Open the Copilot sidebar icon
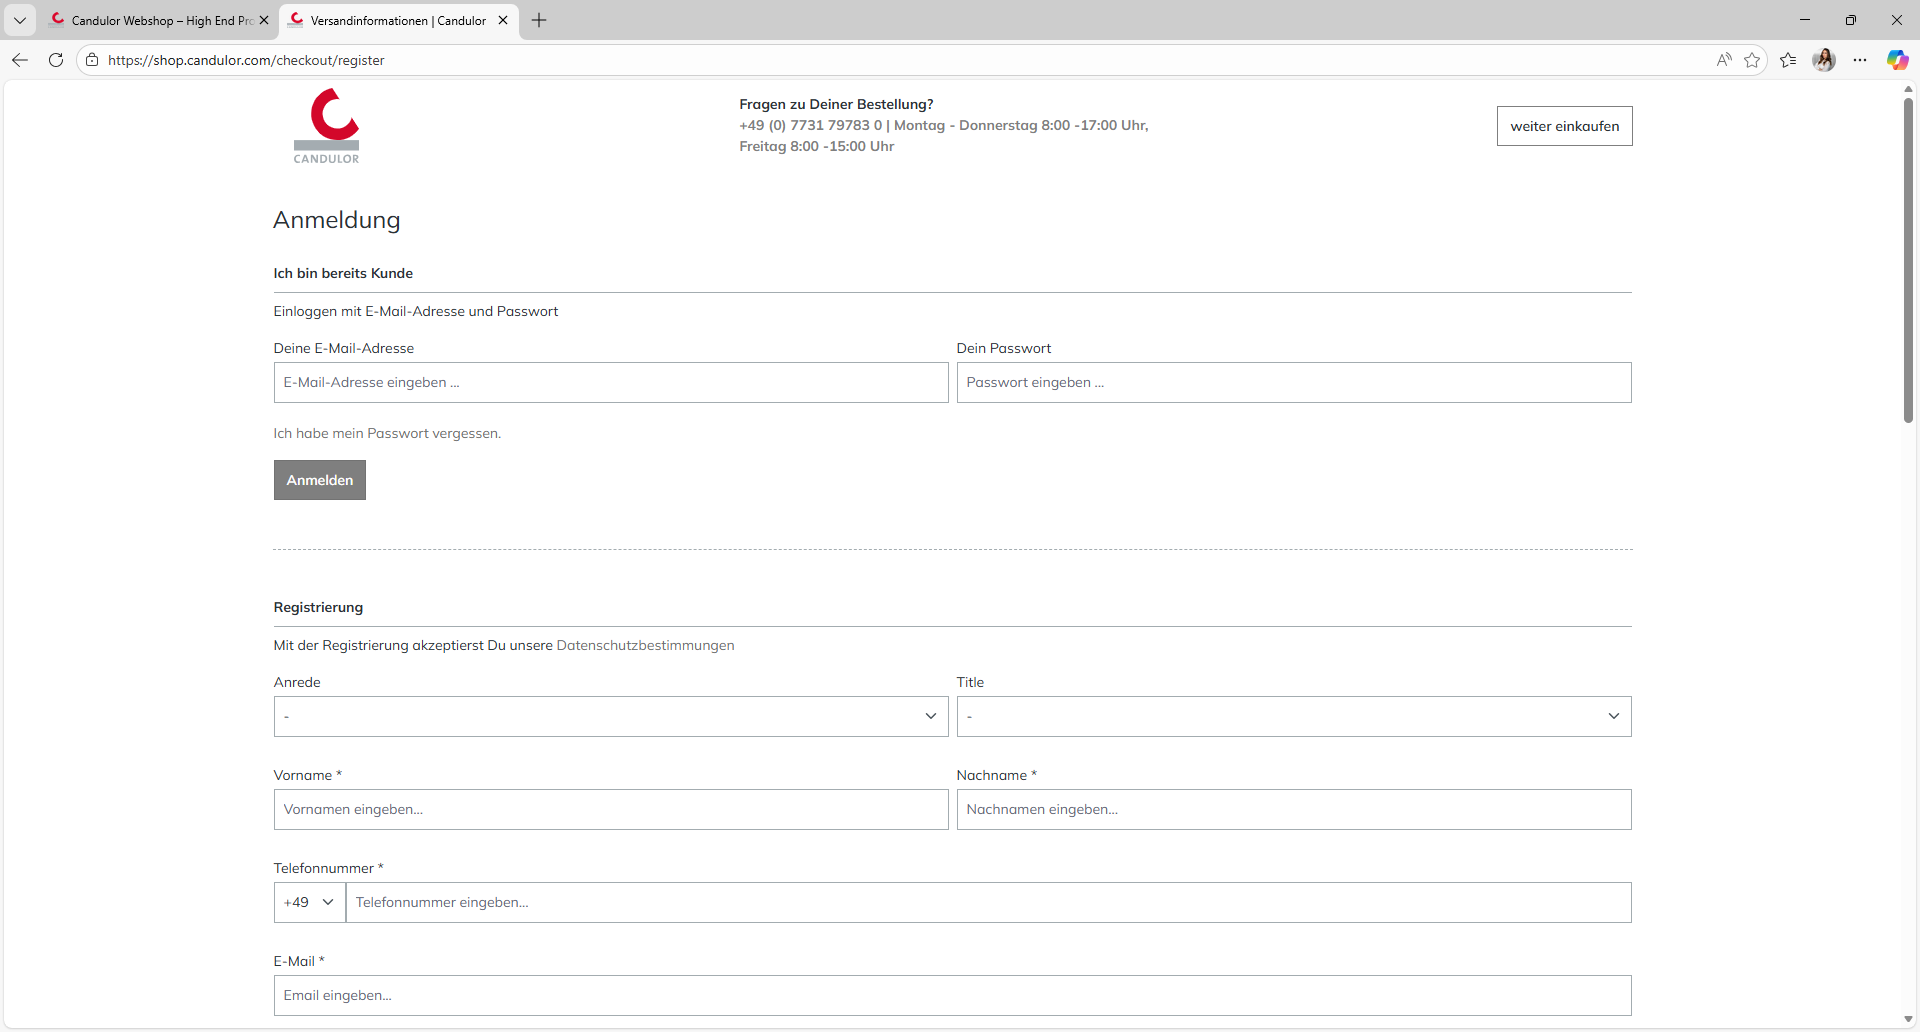Screen dimensions: 1920x1032 click(1897, 60)
